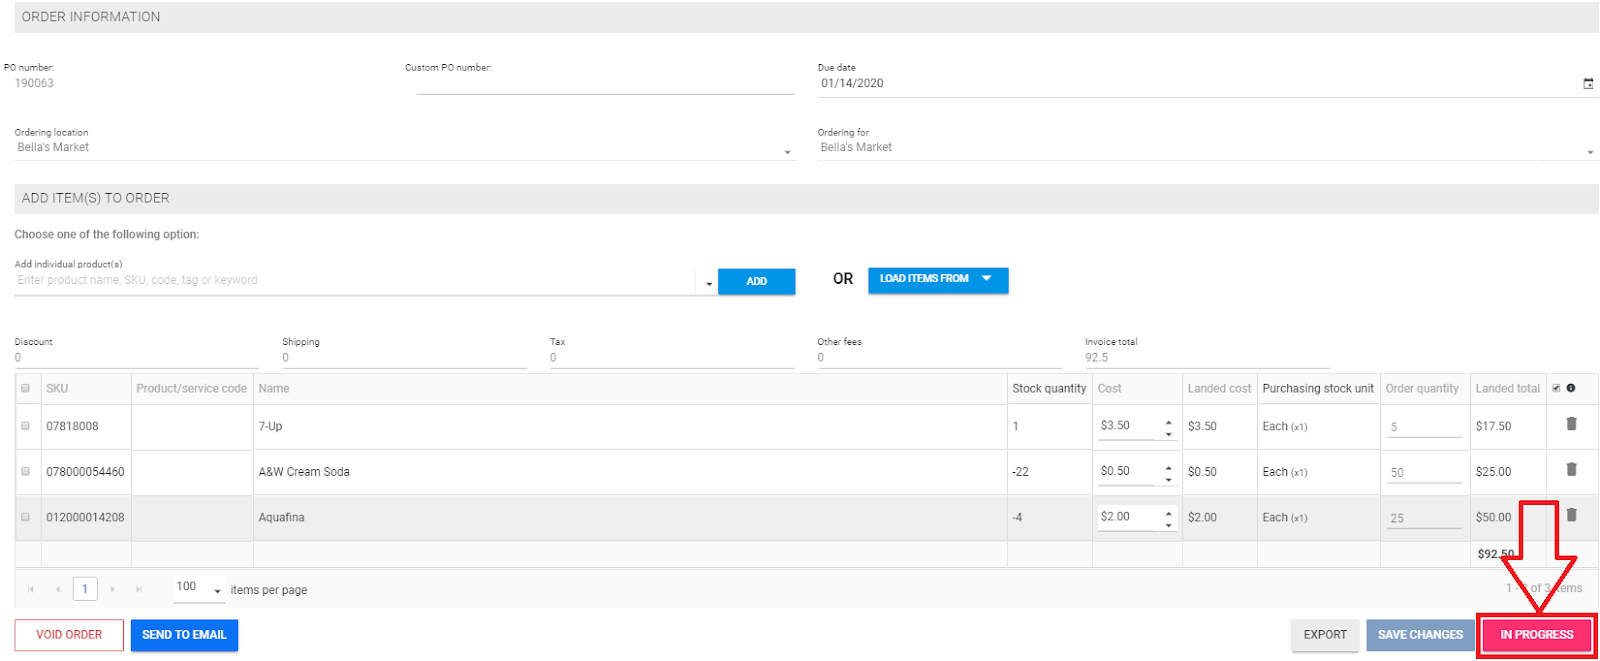Select the A&W Cream Soda row checkbox
The image size is (1600, 661).
[x=26, y=471]
